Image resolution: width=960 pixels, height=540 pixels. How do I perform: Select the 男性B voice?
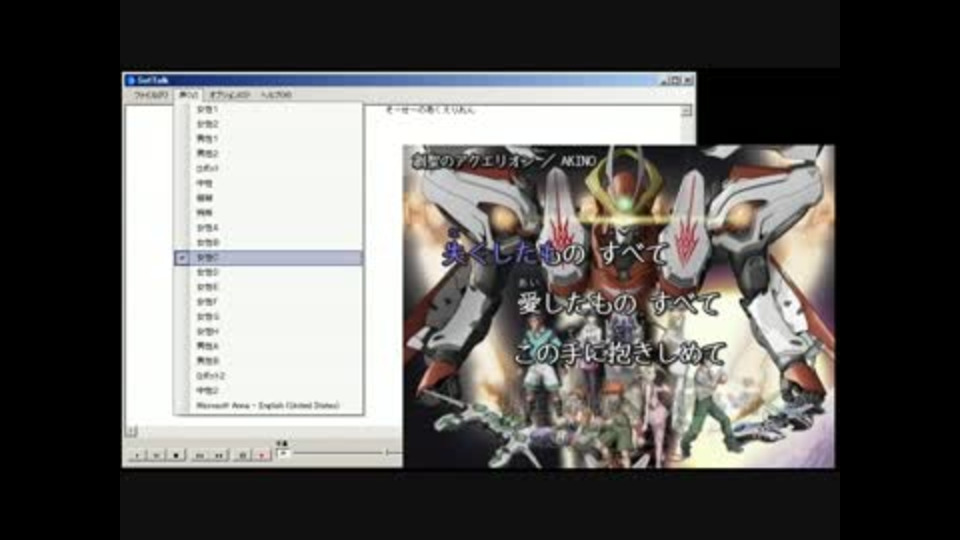(269, 361)
